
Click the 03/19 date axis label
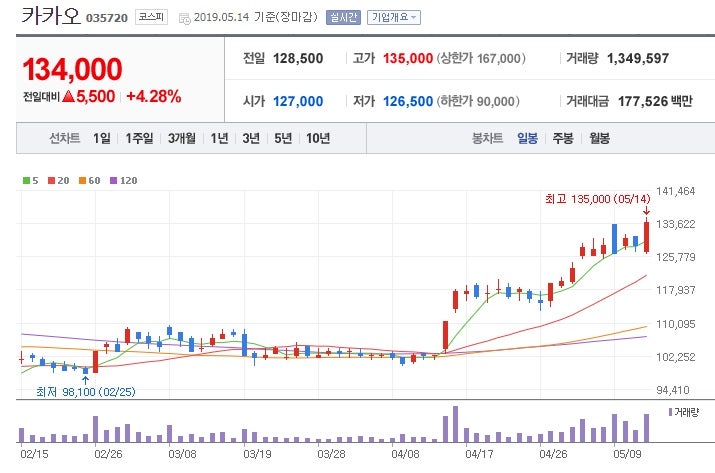(x=257, y=454)
